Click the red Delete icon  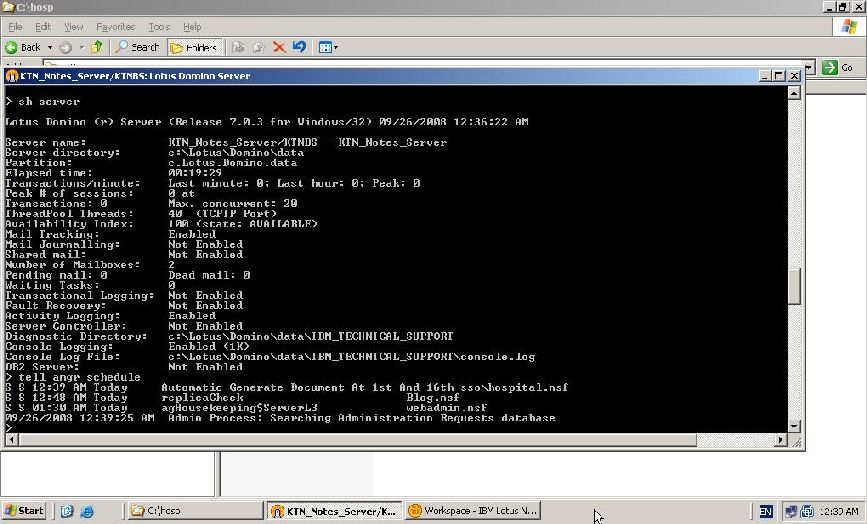coord(279,48)
